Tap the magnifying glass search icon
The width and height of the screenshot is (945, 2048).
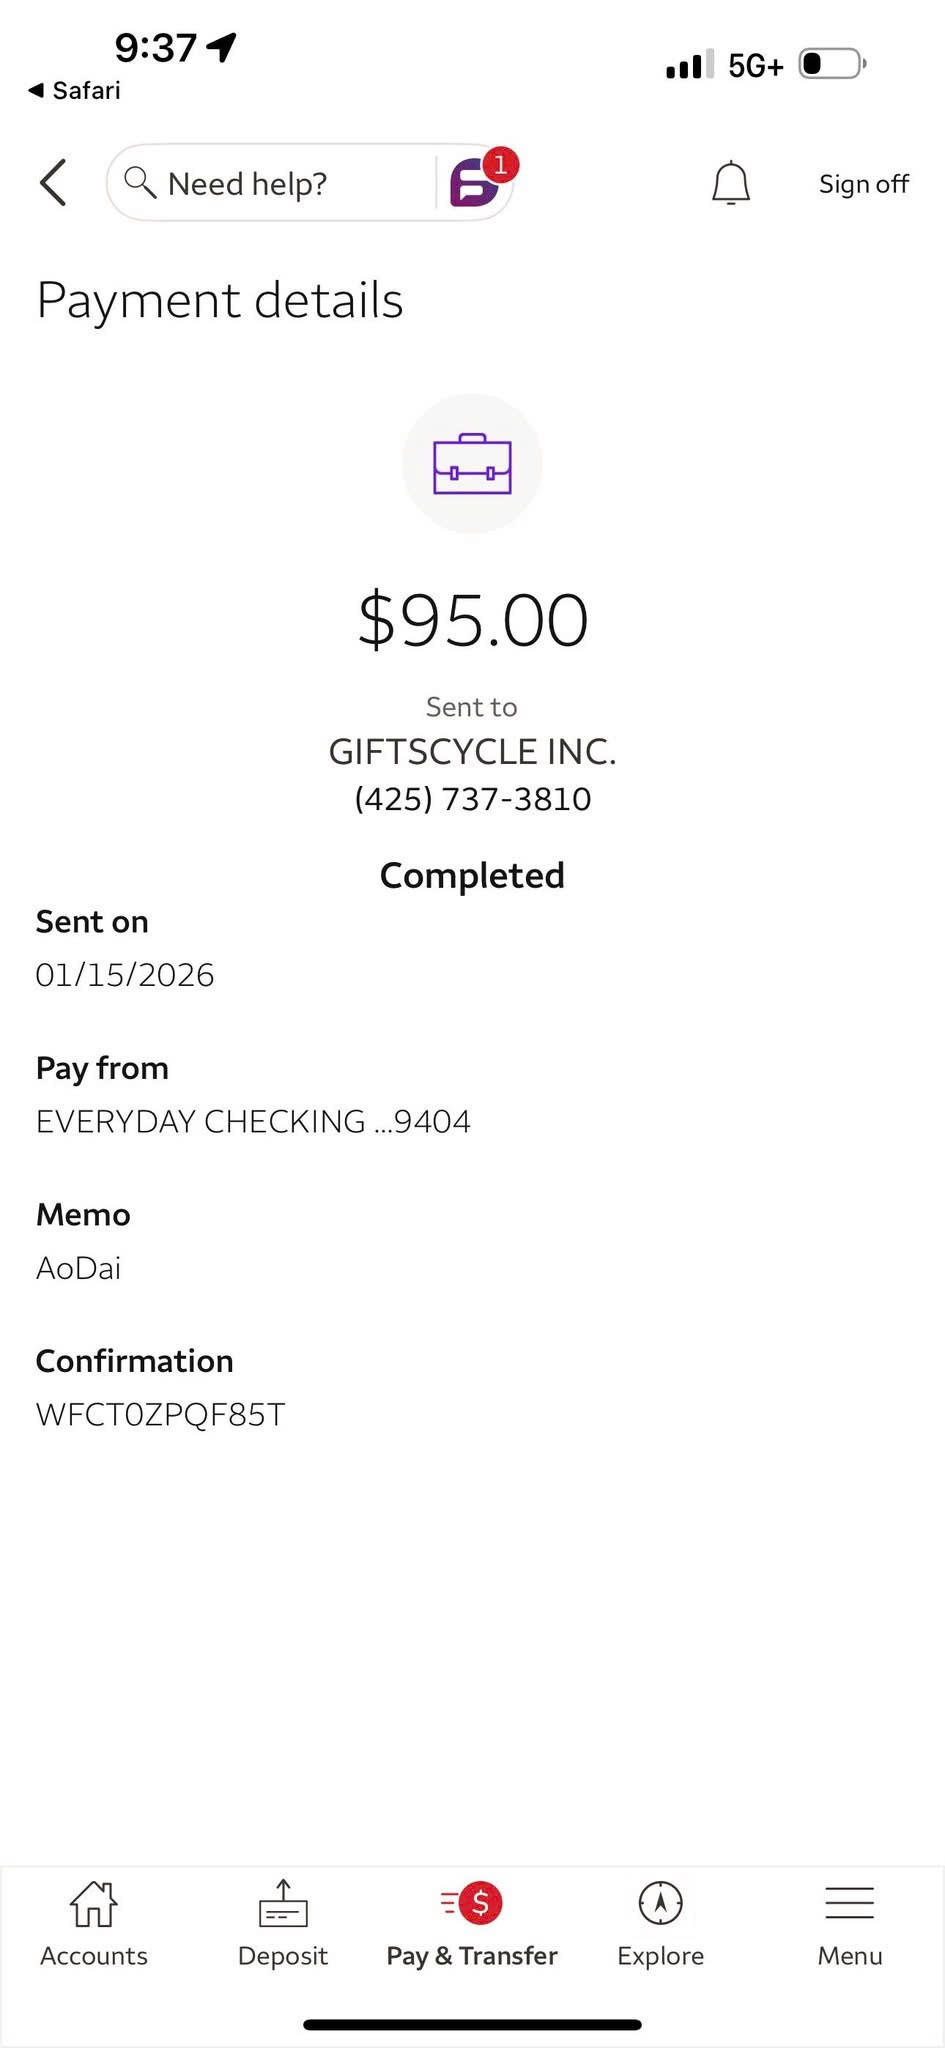(x=139, y=182)
